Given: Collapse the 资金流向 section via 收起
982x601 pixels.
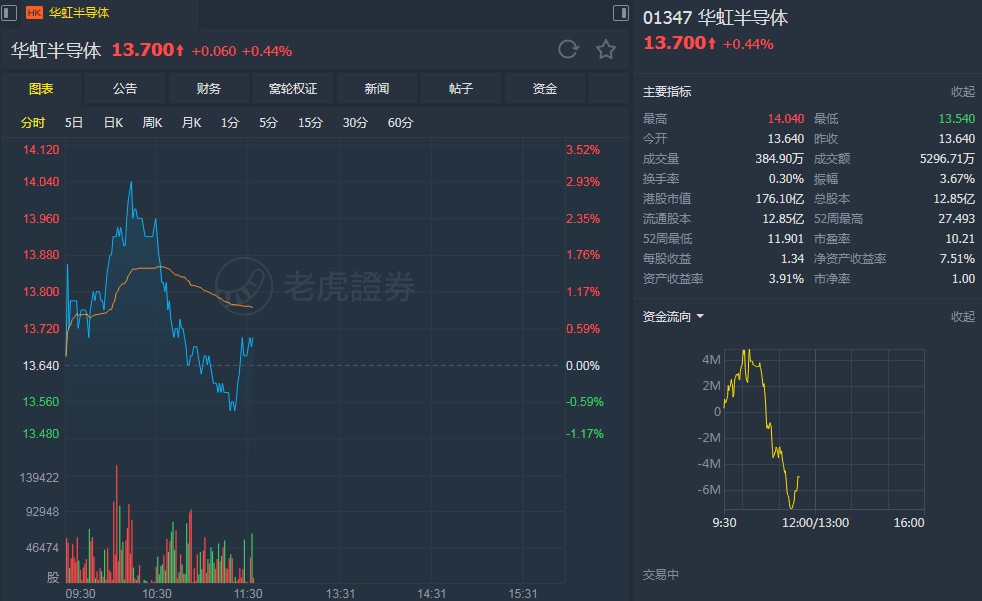Looking at the screenshot, I should (962, 317).
